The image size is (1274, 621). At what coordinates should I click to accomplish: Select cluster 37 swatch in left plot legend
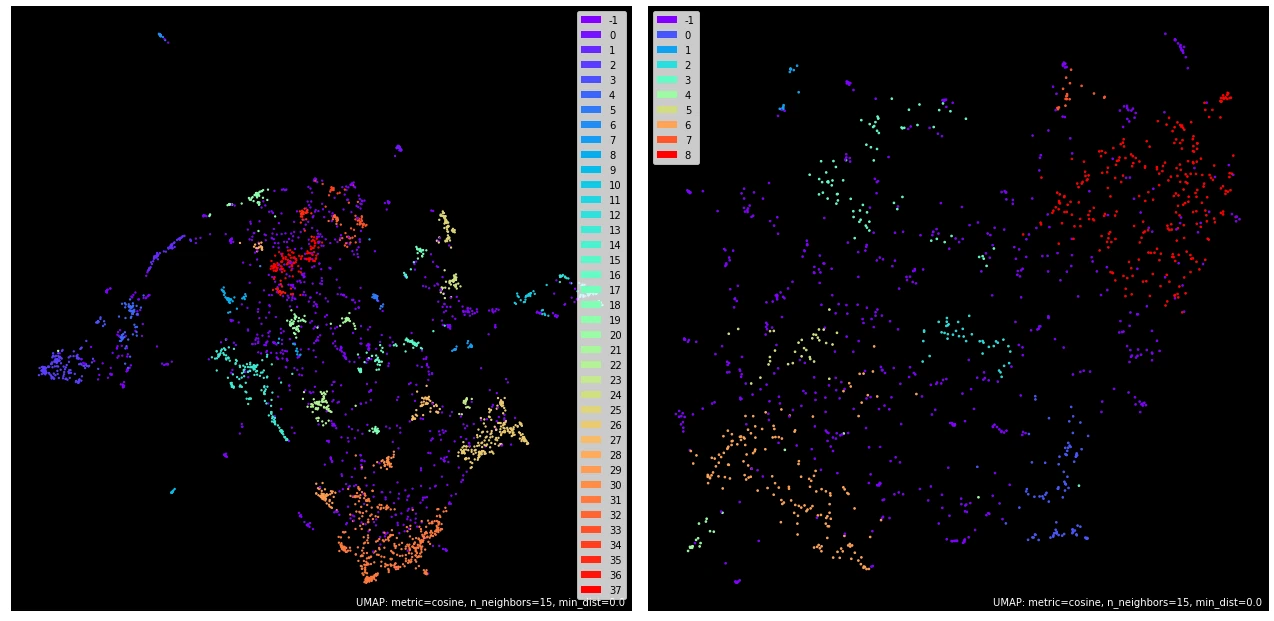pos(591,590)
